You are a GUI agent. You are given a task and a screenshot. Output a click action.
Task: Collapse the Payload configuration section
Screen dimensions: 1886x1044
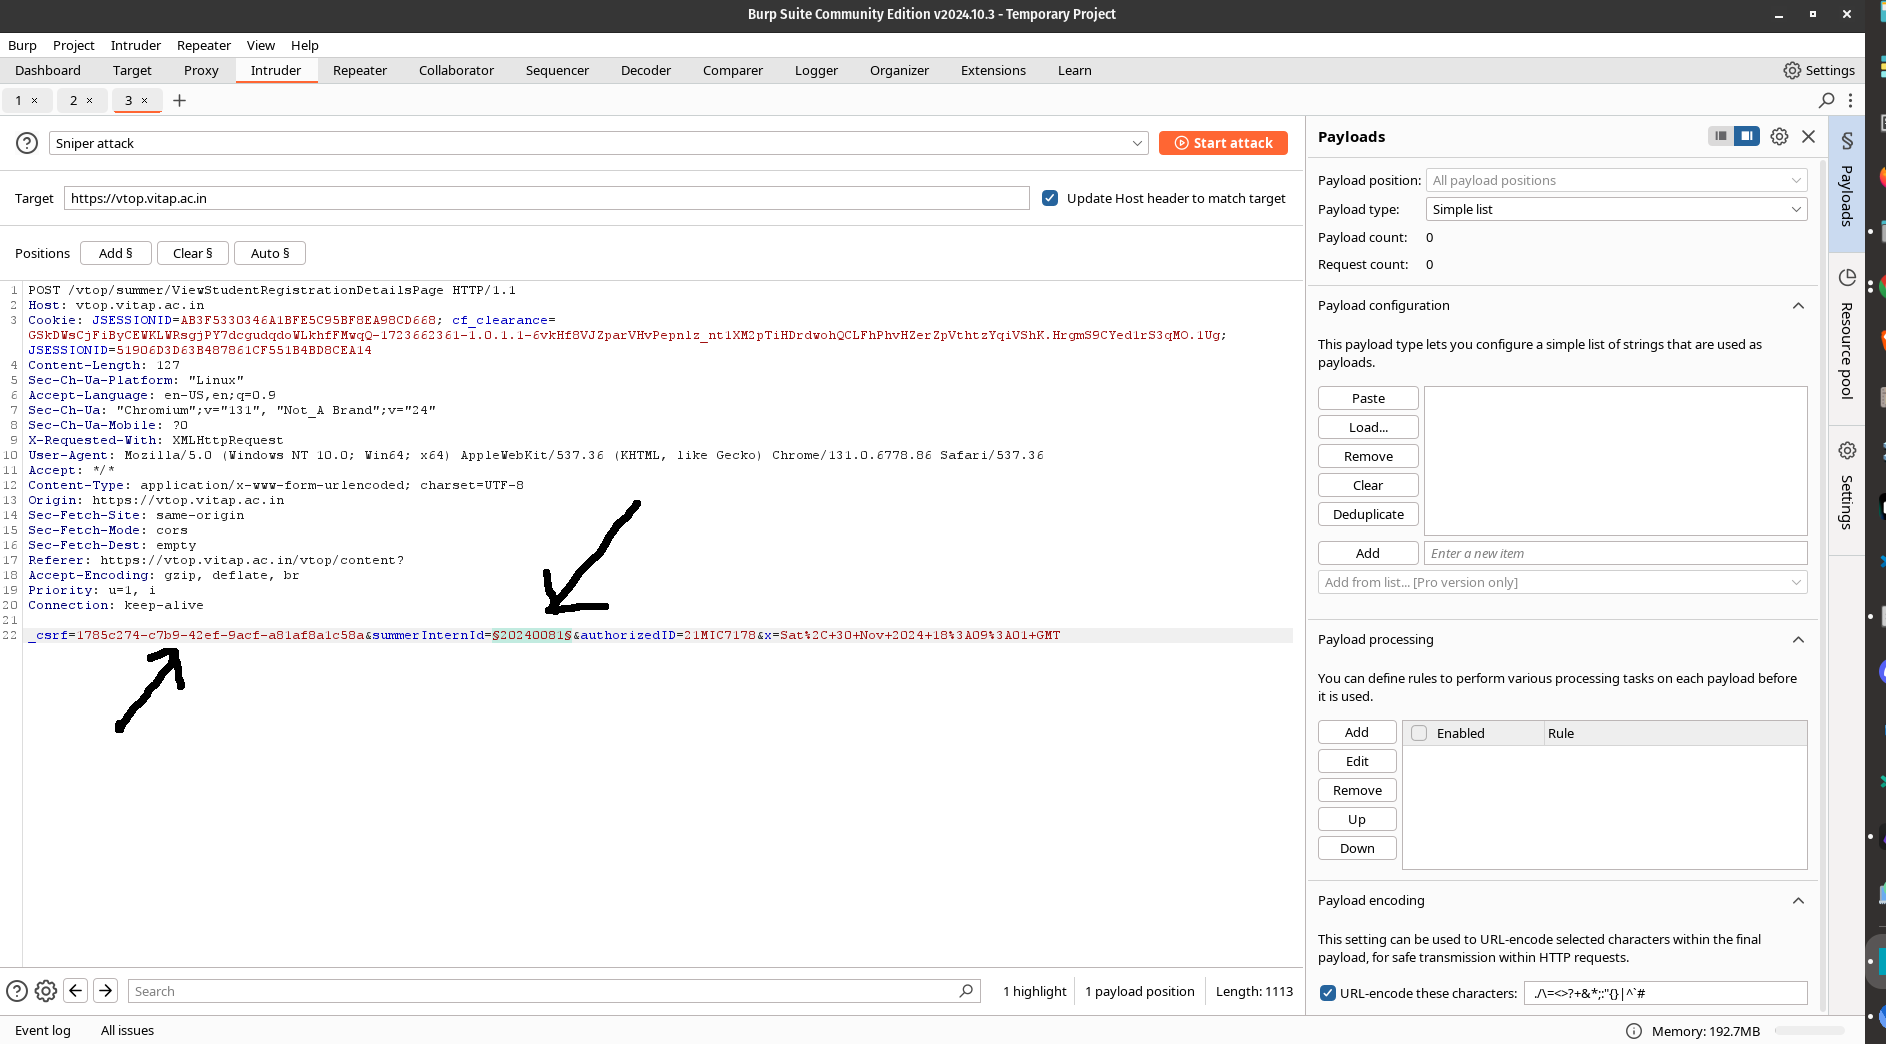[1798, 306]
